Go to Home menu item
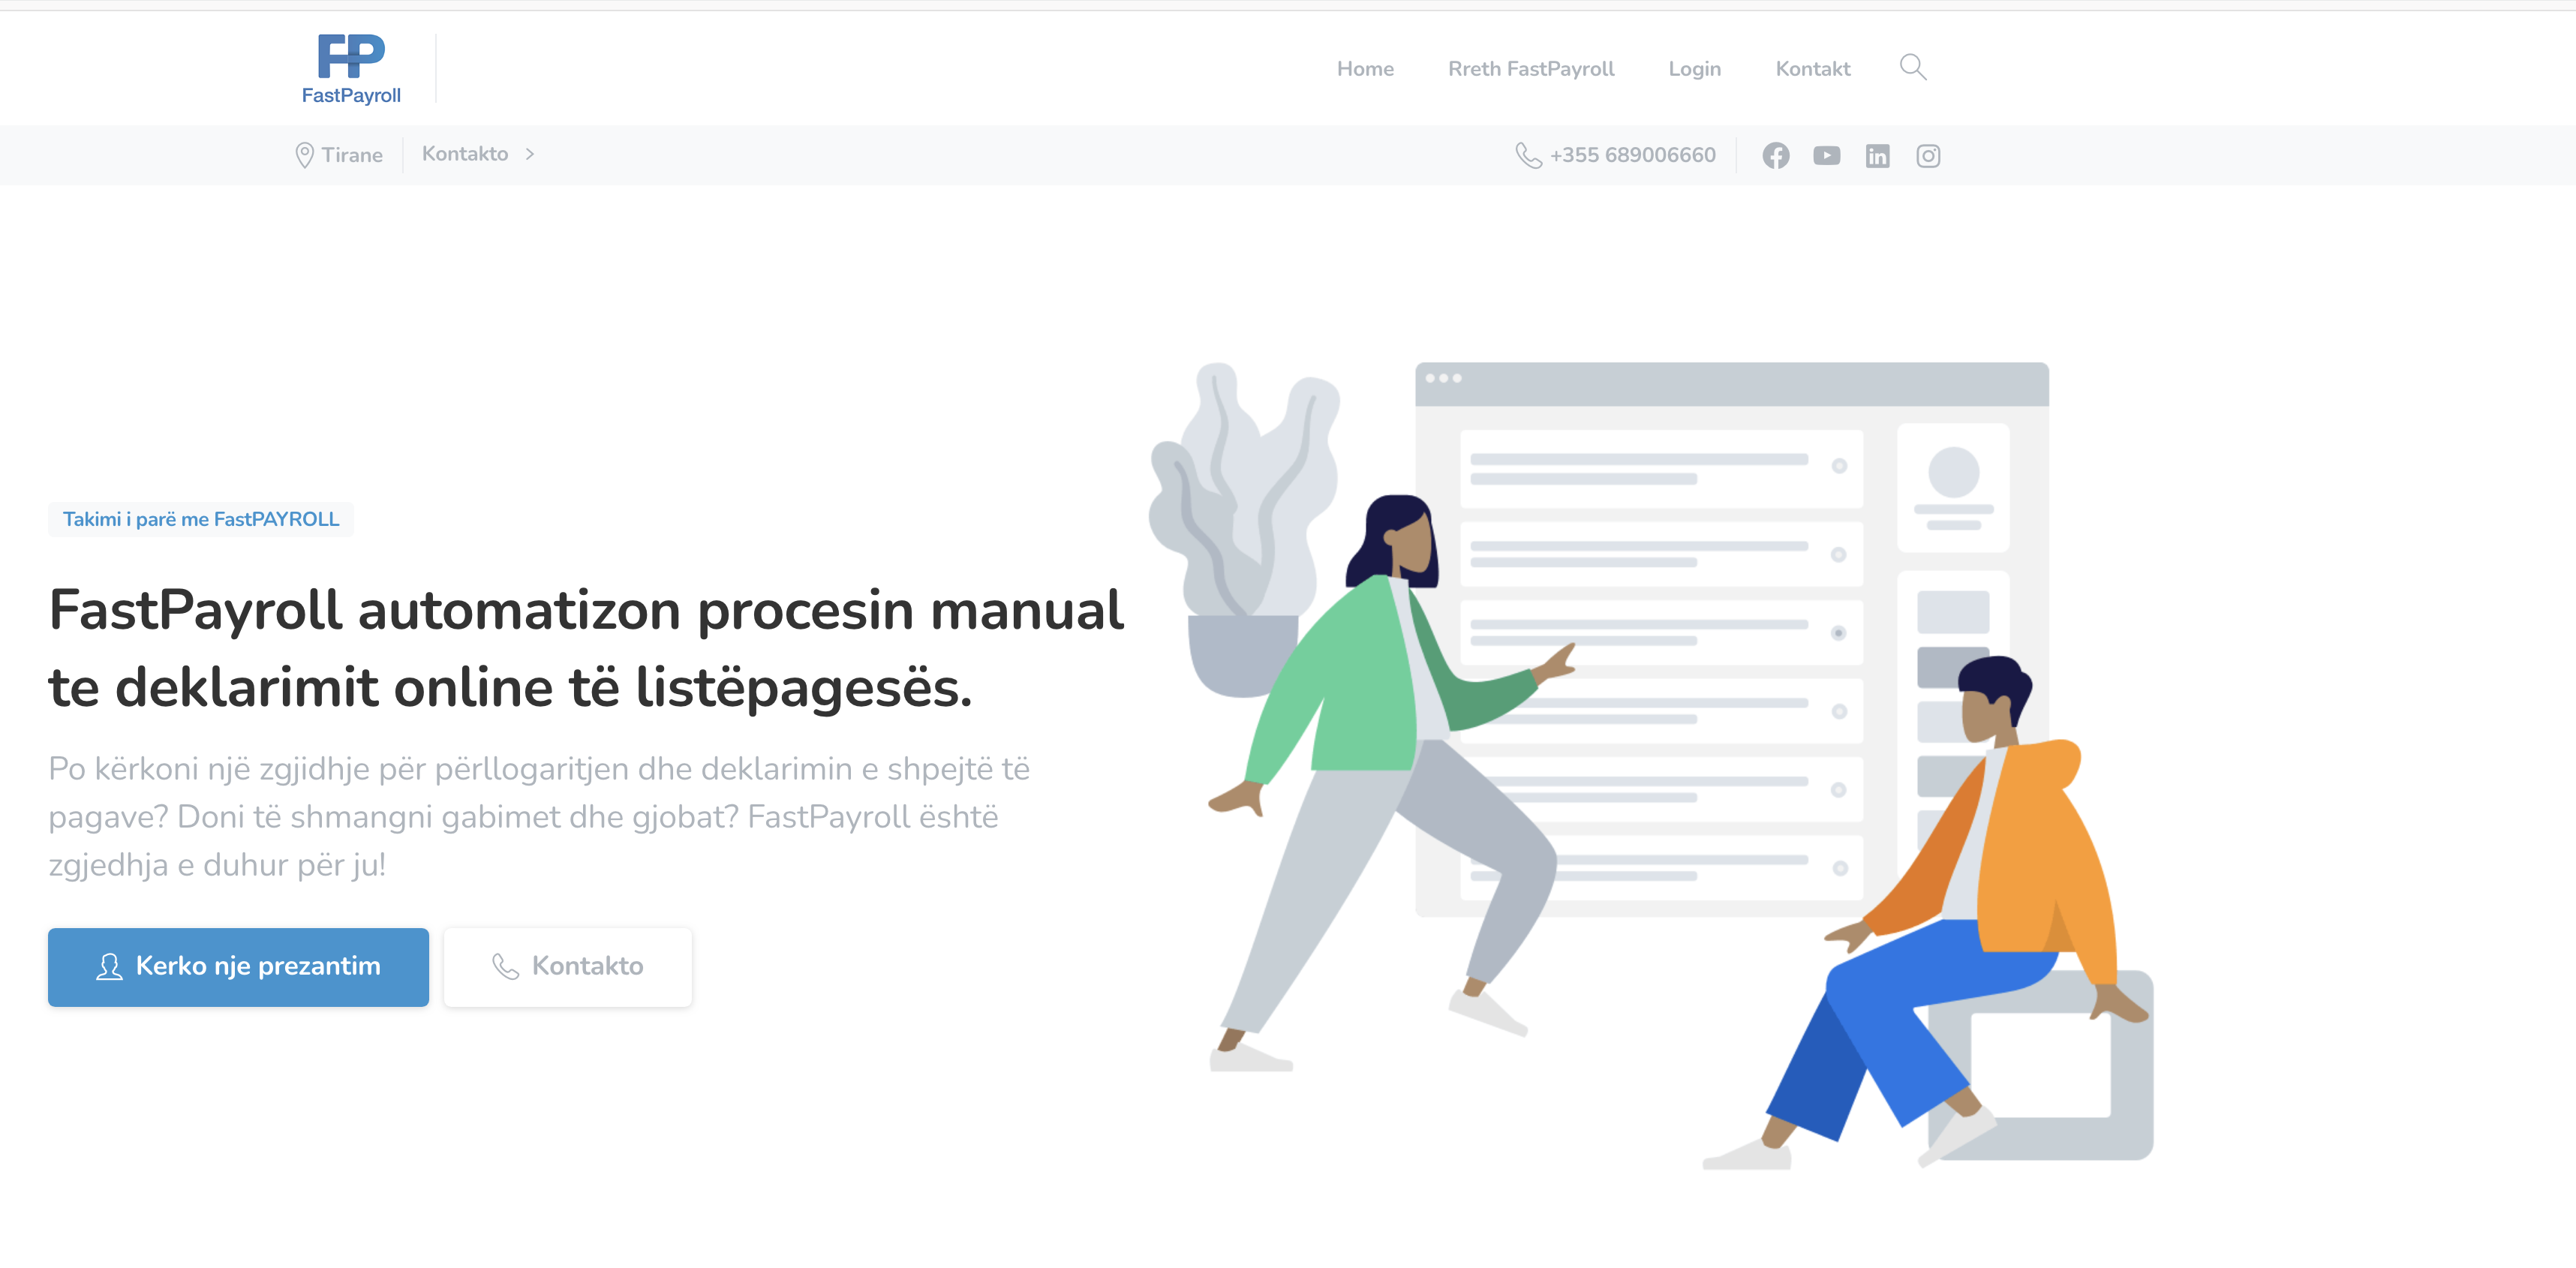 coord(1365,69)
